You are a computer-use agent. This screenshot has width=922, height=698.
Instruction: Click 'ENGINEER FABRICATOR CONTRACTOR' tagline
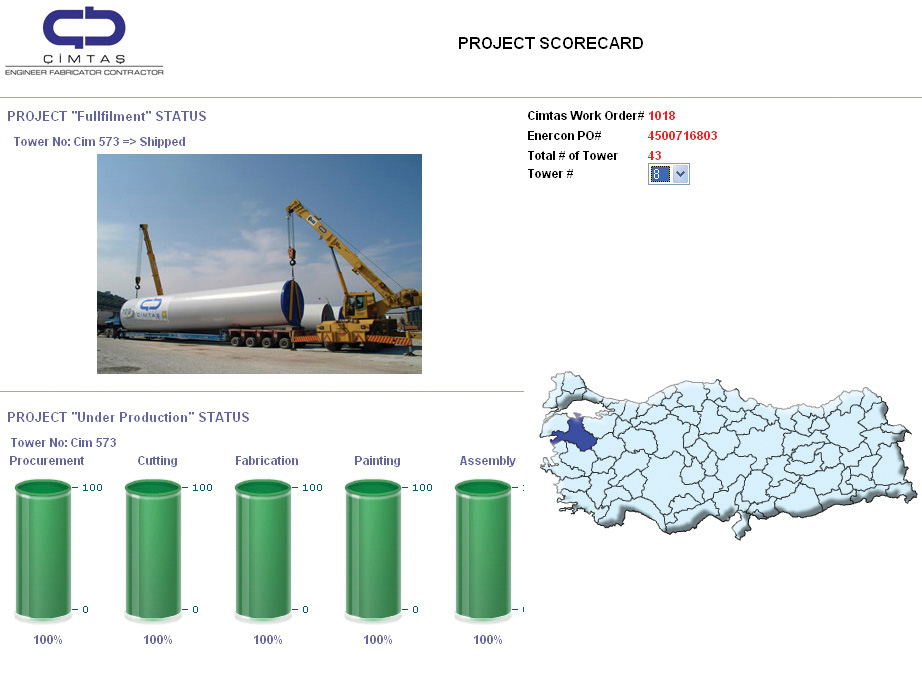click(x=84, y=72)
